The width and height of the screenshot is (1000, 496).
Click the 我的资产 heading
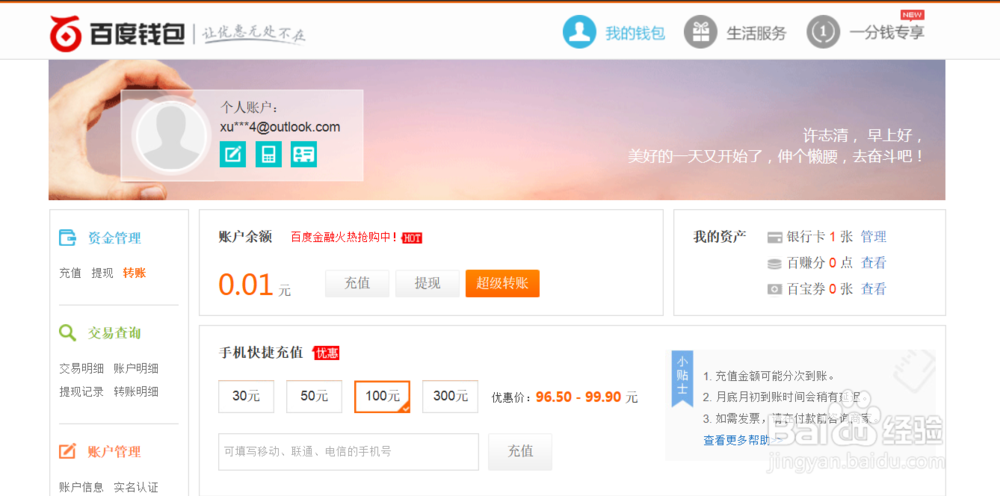point(719,237)
